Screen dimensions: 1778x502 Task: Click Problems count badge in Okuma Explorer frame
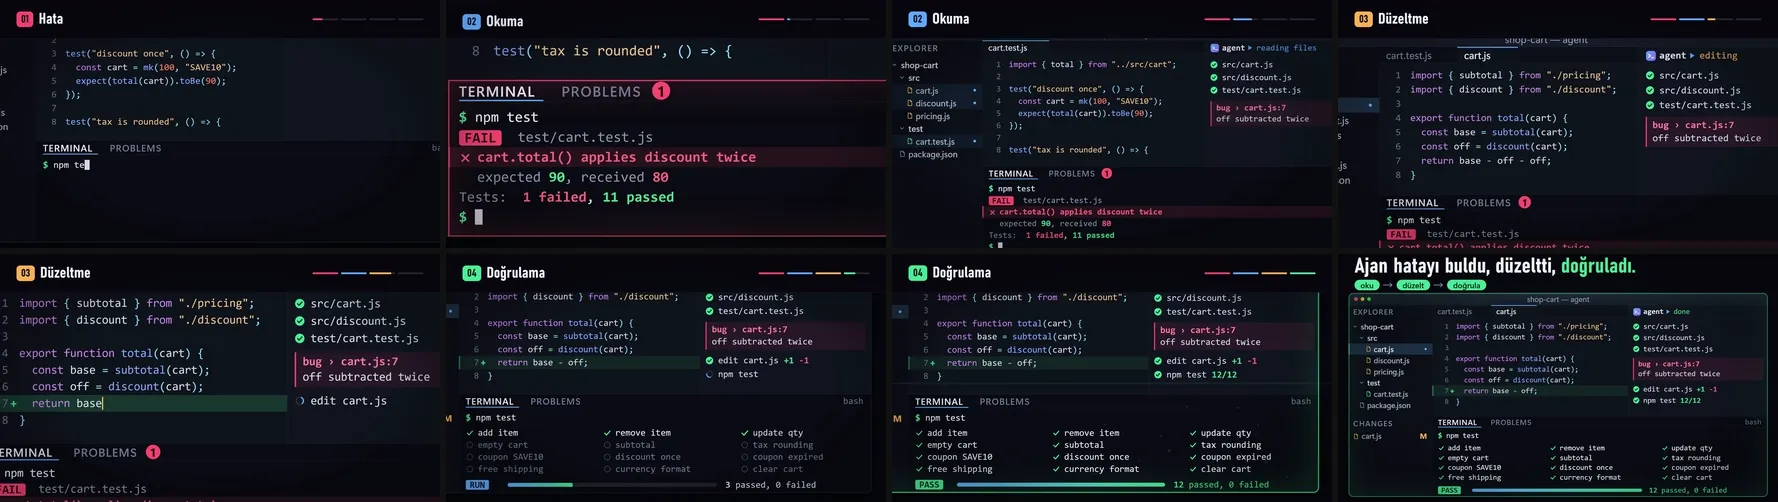(1107, 173)
